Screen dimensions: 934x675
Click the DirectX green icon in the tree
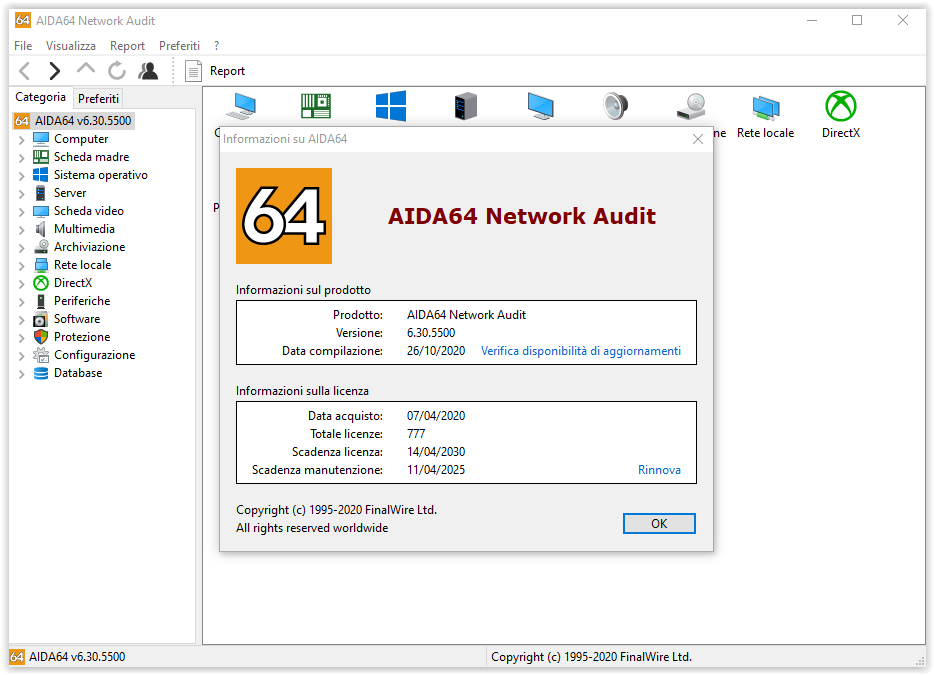click(41, 283)
